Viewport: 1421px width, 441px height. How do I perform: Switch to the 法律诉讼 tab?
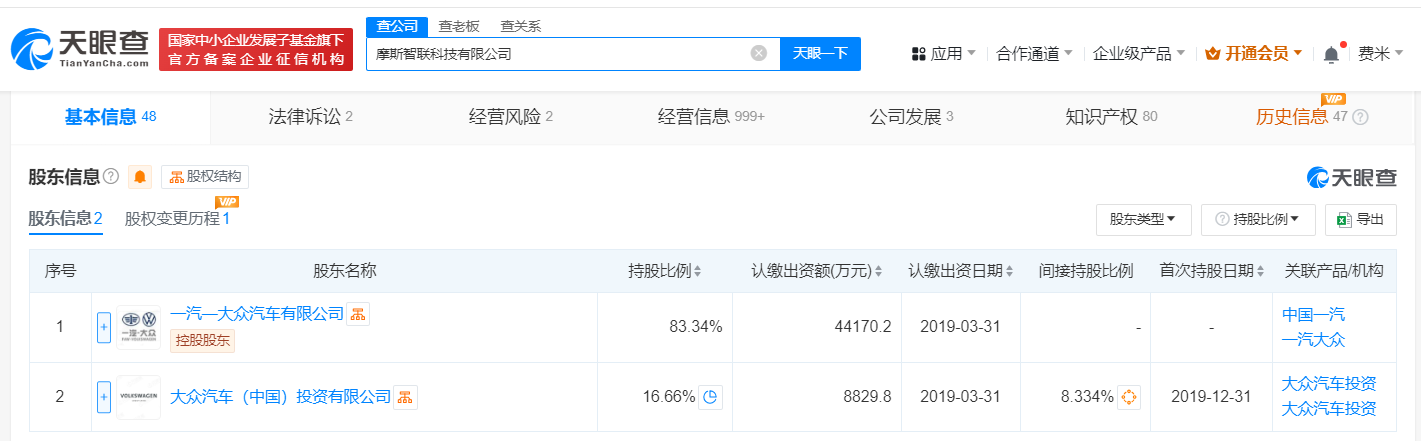coord(311,117)
